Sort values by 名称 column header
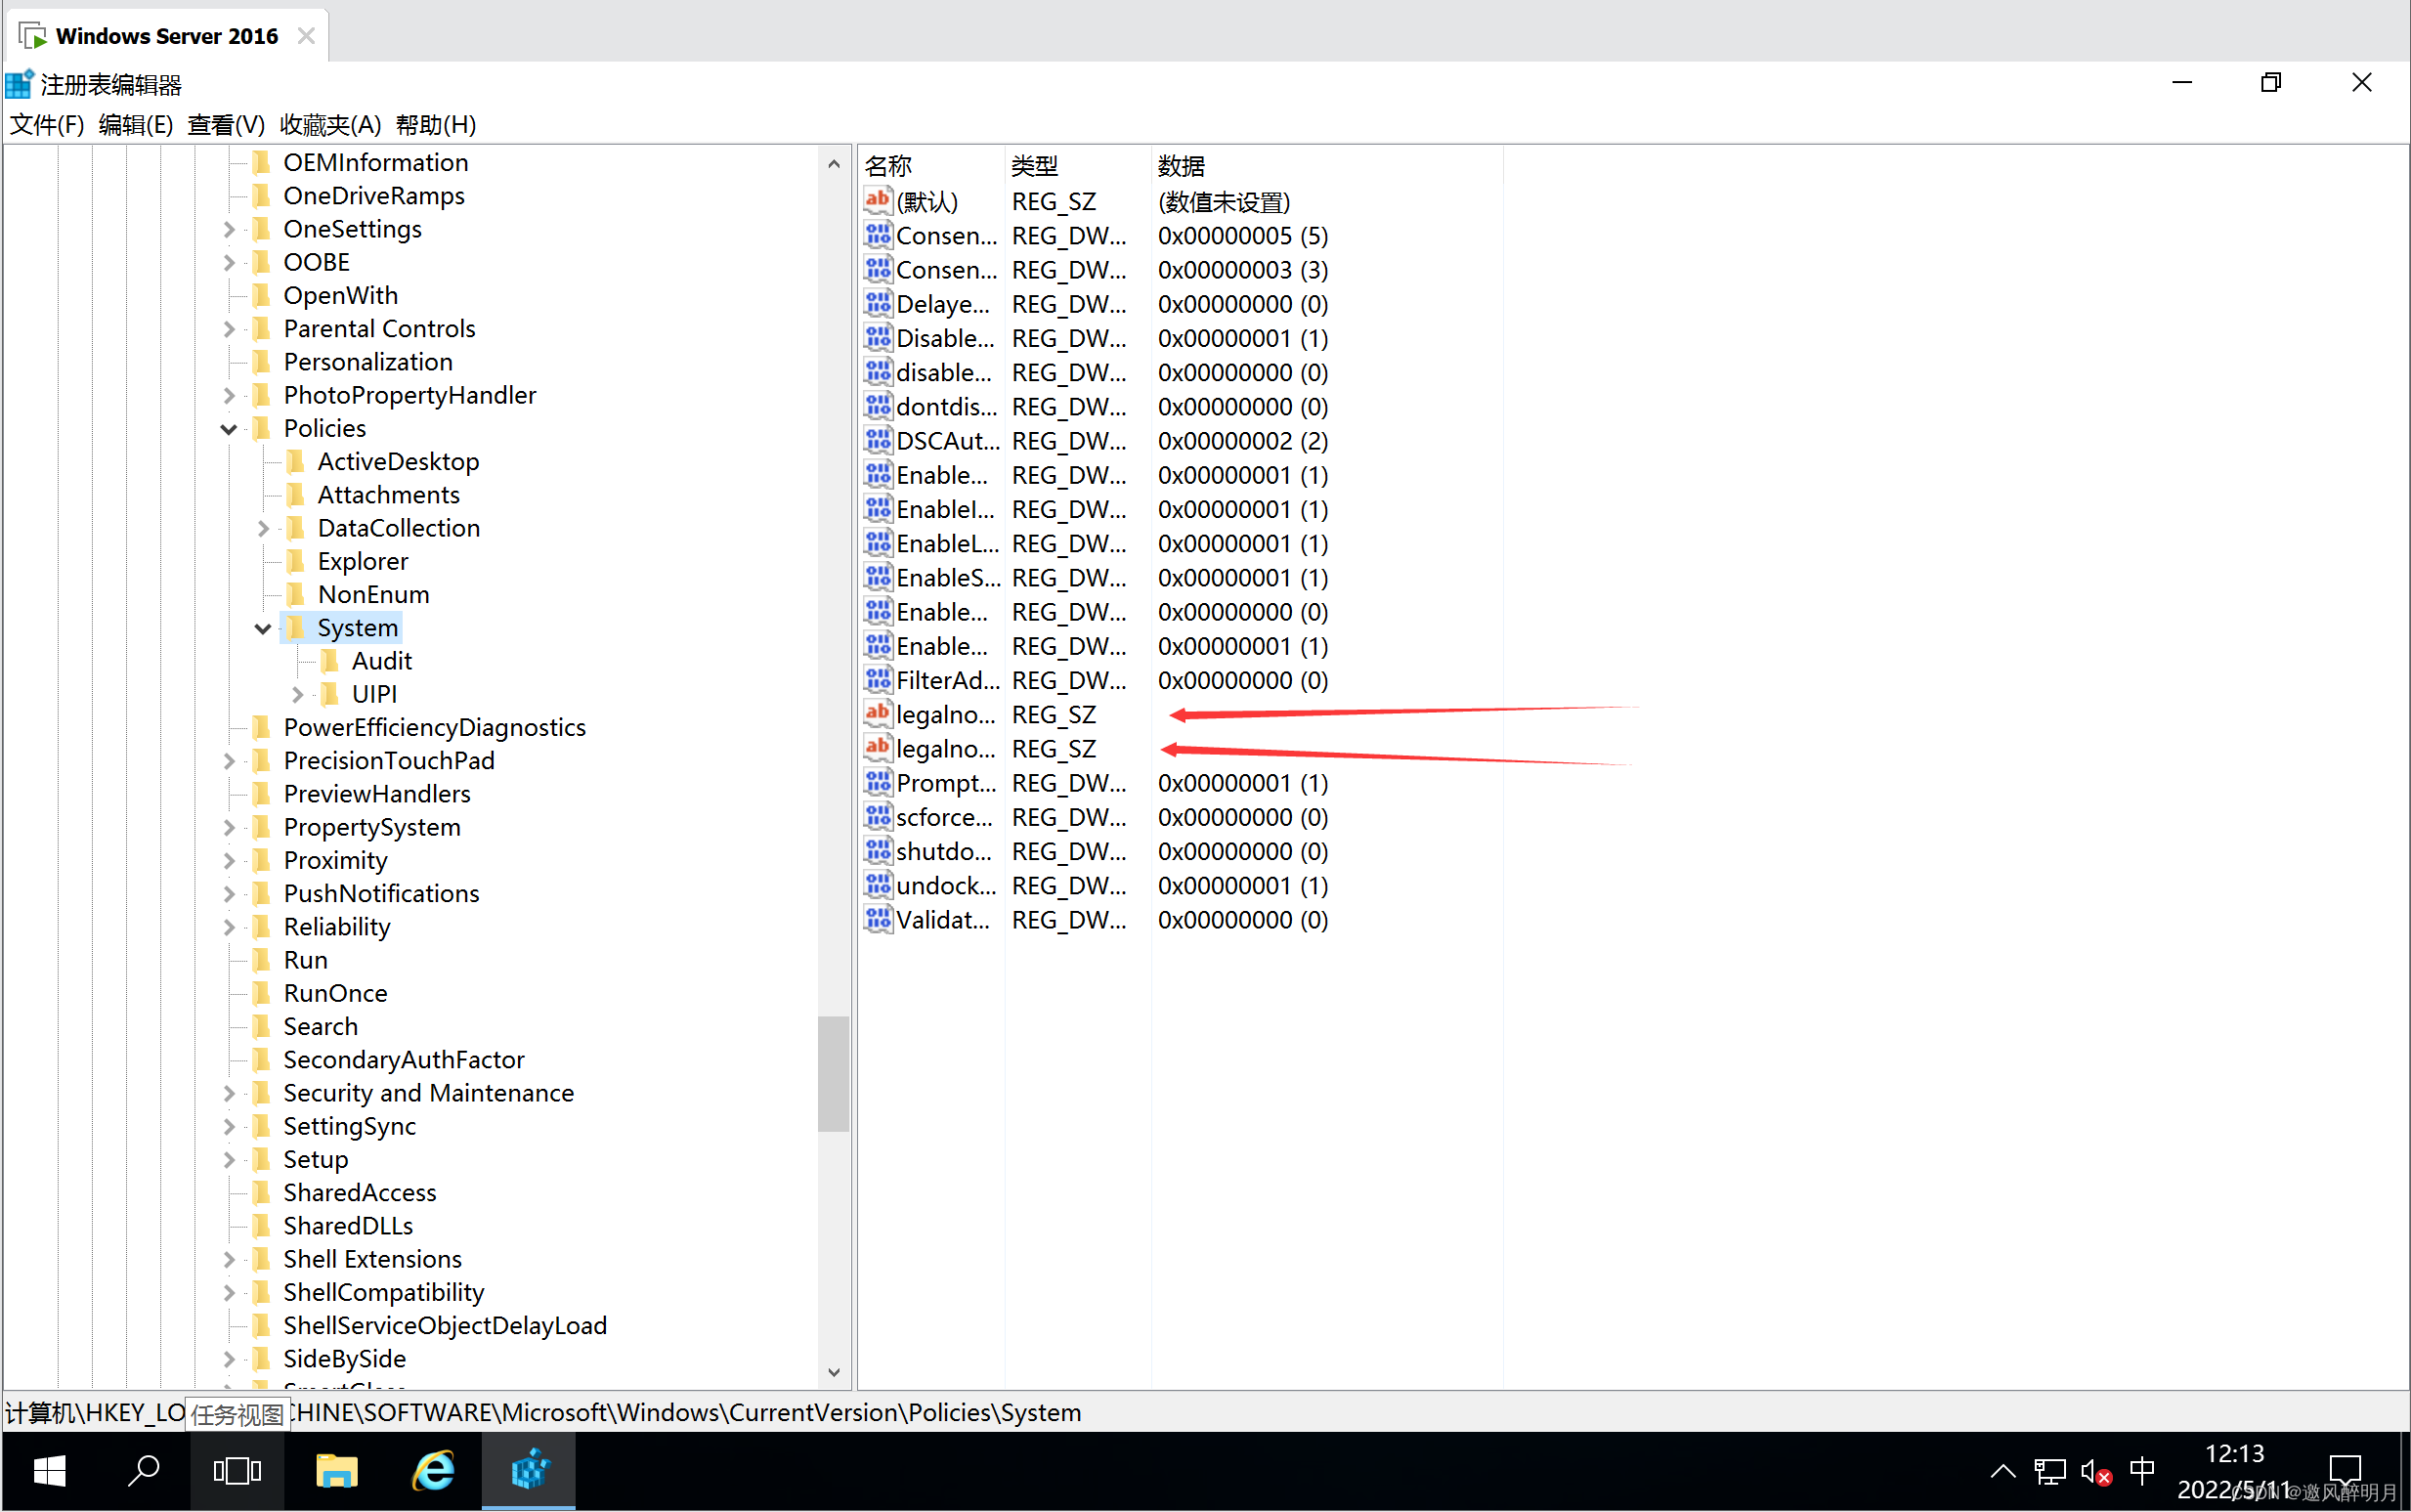Image resolution: width=2411 pixels, height=1512 pixels. [x=931, y=166]
